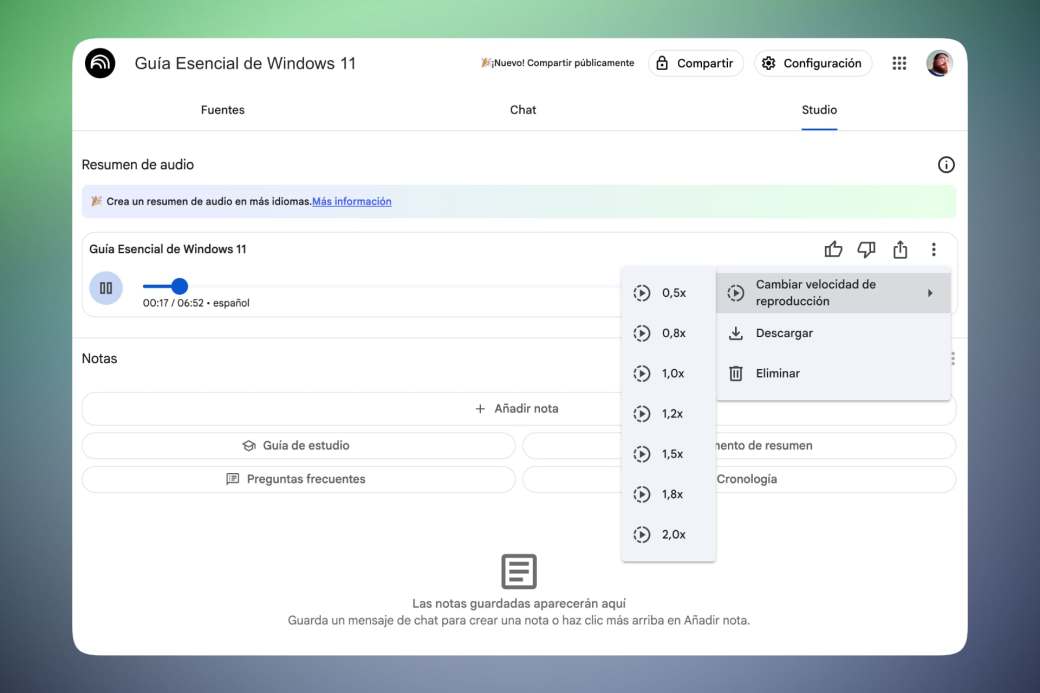The height and width of the screenshot is (693, 1040).
Task: Open Configuración settings
Action: [812, 63]
